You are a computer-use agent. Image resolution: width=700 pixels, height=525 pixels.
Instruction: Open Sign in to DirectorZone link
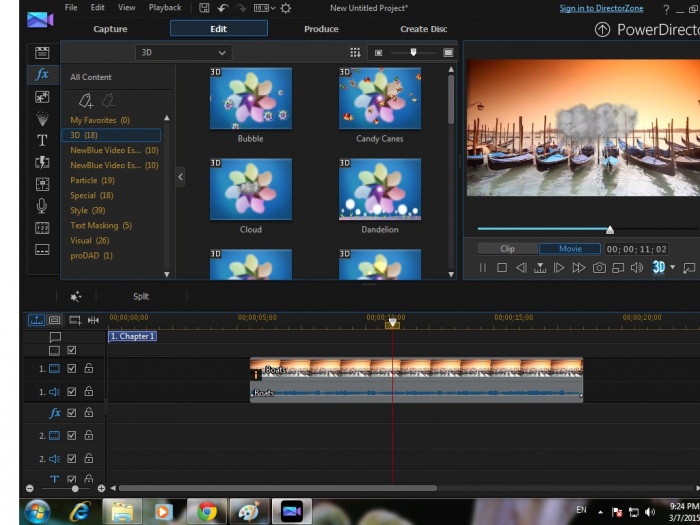click(x=603, y=8)
